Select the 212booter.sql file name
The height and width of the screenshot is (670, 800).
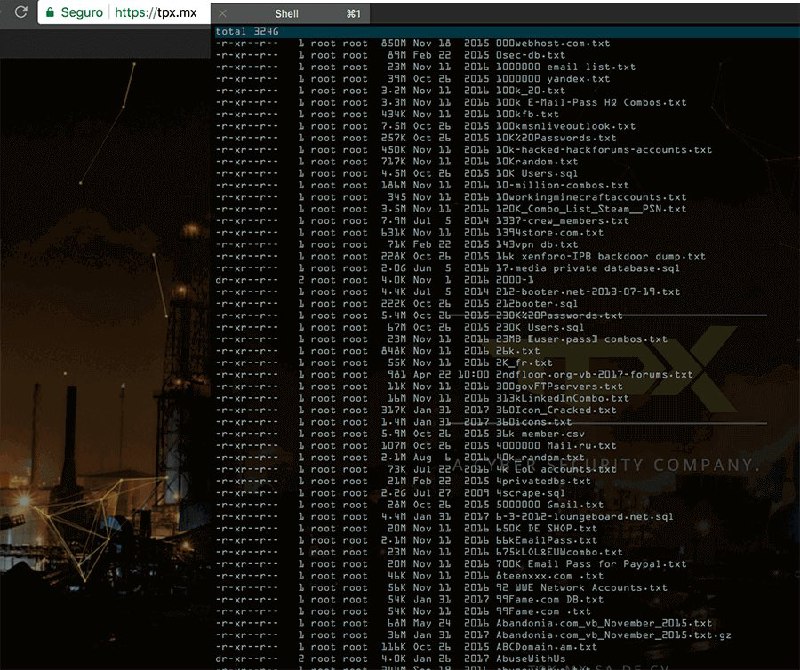pos(537,304)
